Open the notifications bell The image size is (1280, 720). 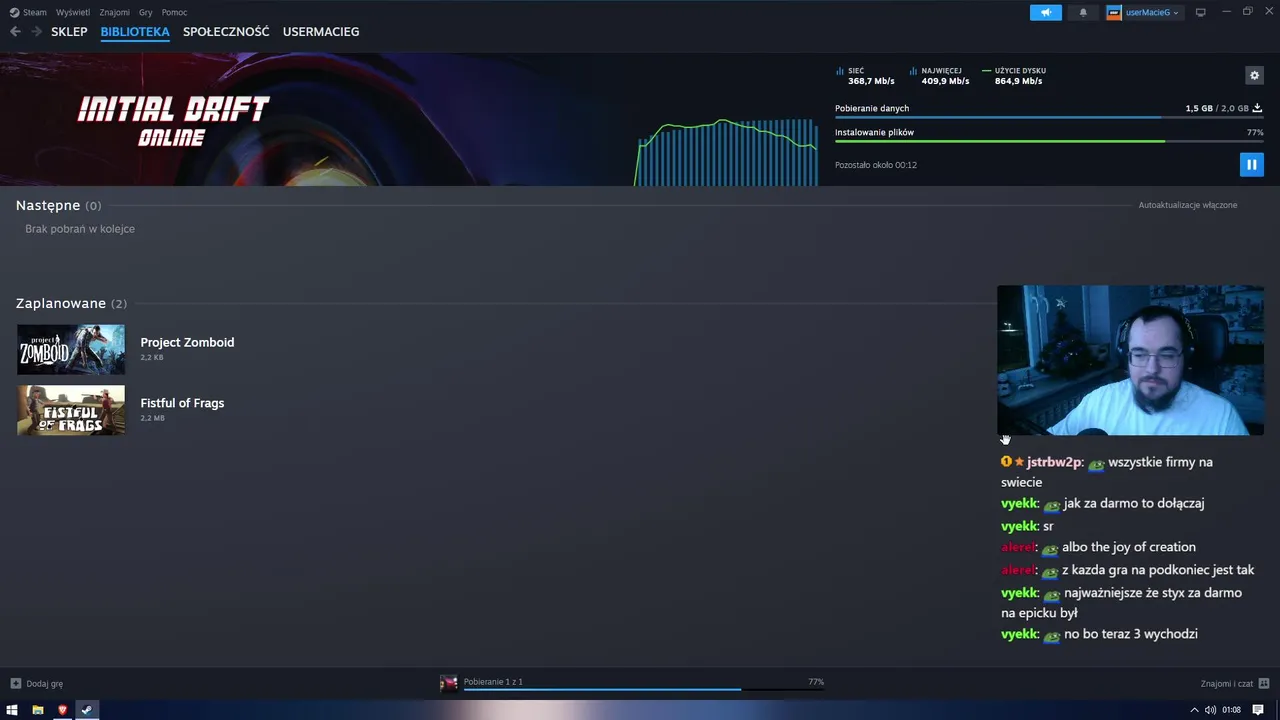click(1083, 12)
